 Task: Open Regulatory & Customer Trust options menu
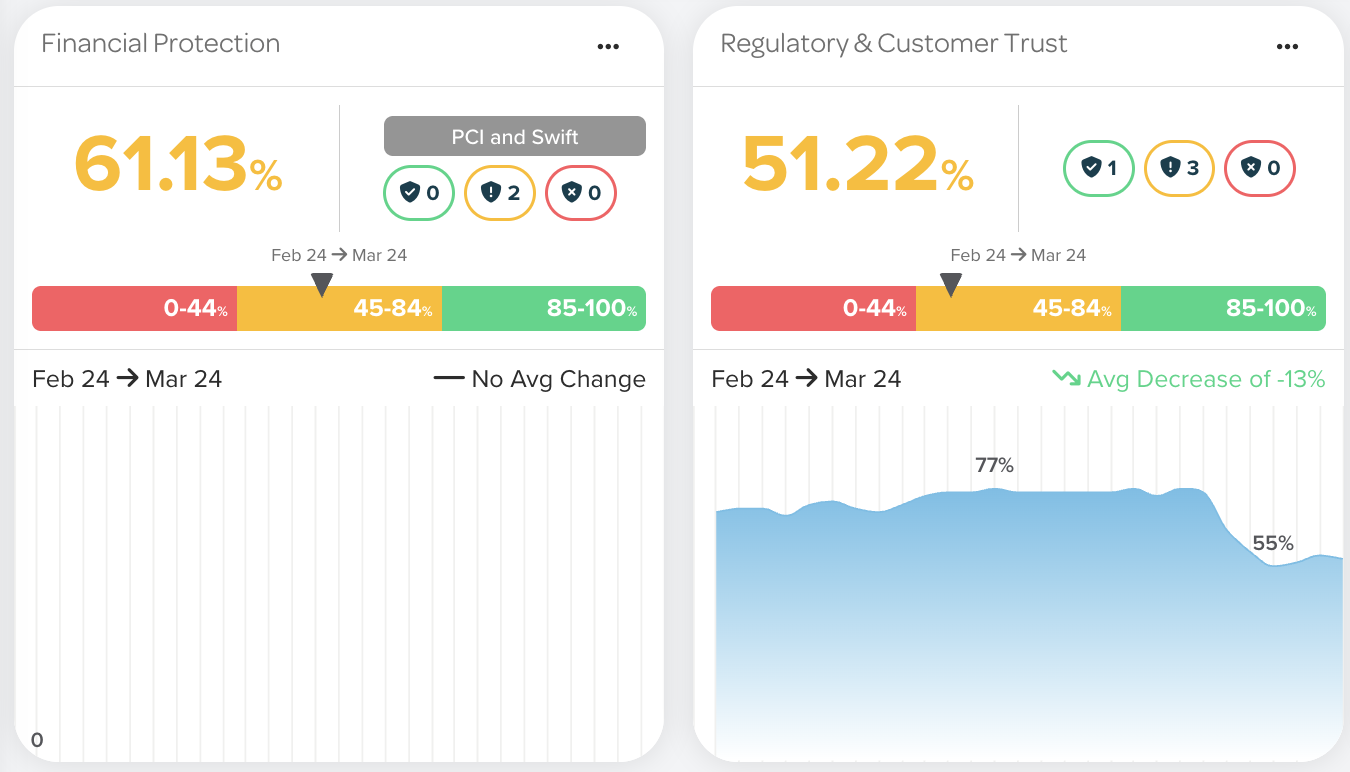coord(1286,46)
